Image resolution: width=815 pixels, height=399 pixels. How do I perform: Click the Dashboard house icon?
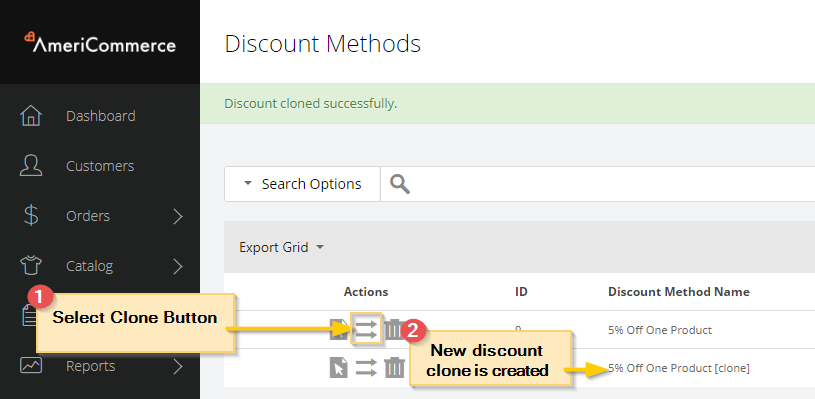point(31,115)
